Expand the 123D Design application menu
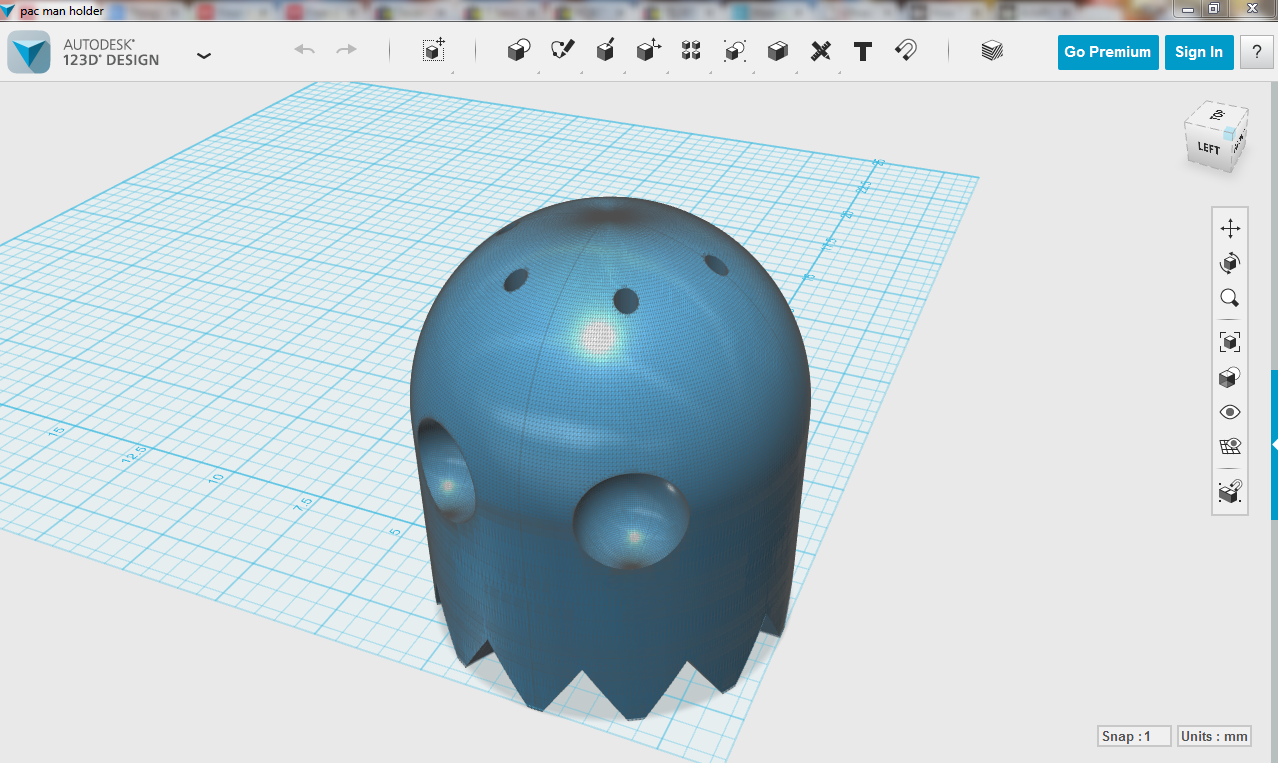This screenshot has width=1278, height=763. (x=204, y=55)
